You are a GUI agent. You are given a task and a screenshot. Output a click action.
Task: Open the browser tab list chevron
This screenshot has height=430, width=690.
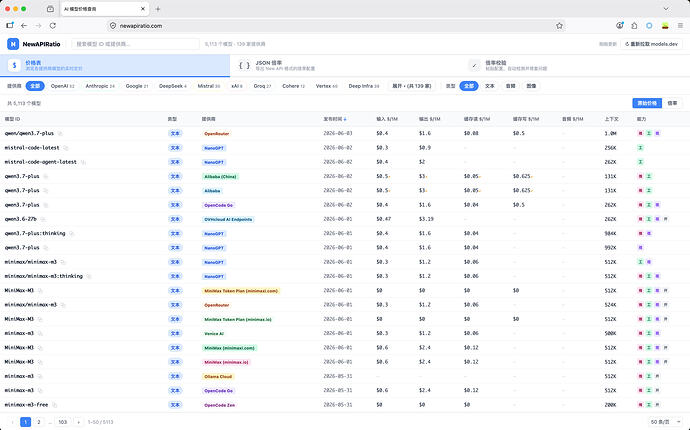pos(666,9)
